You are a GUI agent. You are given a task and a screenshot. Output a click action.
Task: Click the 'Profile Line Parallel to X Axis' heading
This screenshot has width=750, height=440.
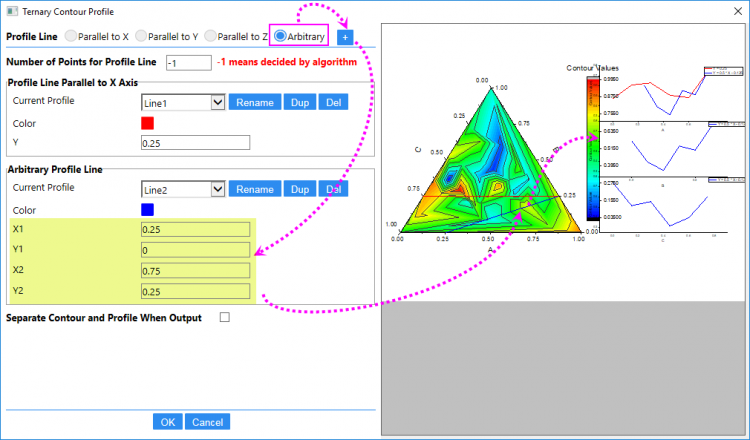coord(73,83)
